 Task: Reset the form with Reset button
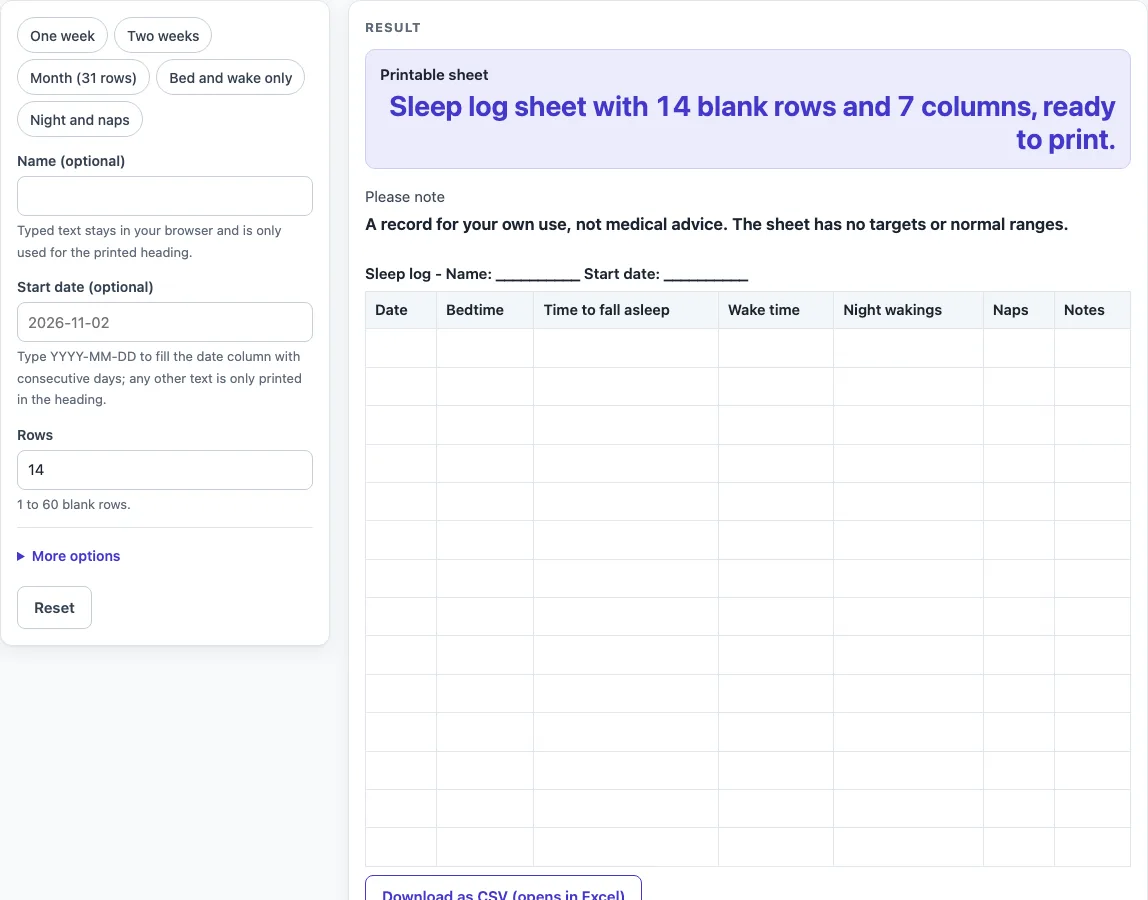click(x=54, y=608)
